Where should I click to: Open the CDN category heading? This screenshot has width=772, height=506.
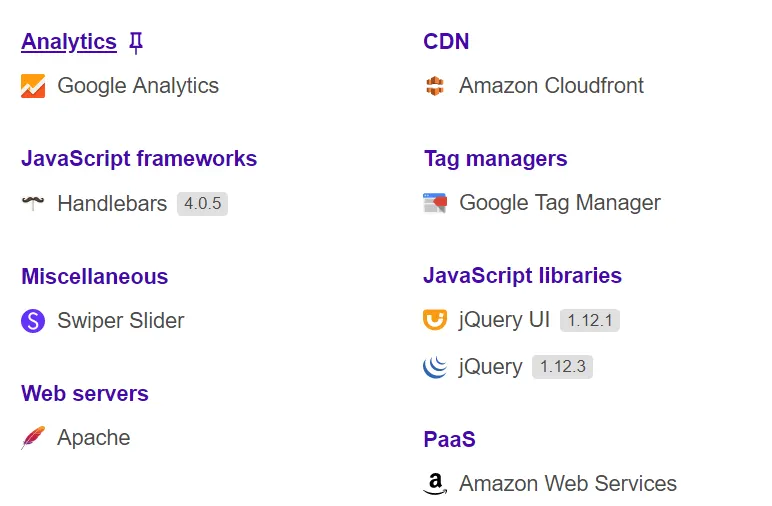pyautogui.click(x=446, y=41)
